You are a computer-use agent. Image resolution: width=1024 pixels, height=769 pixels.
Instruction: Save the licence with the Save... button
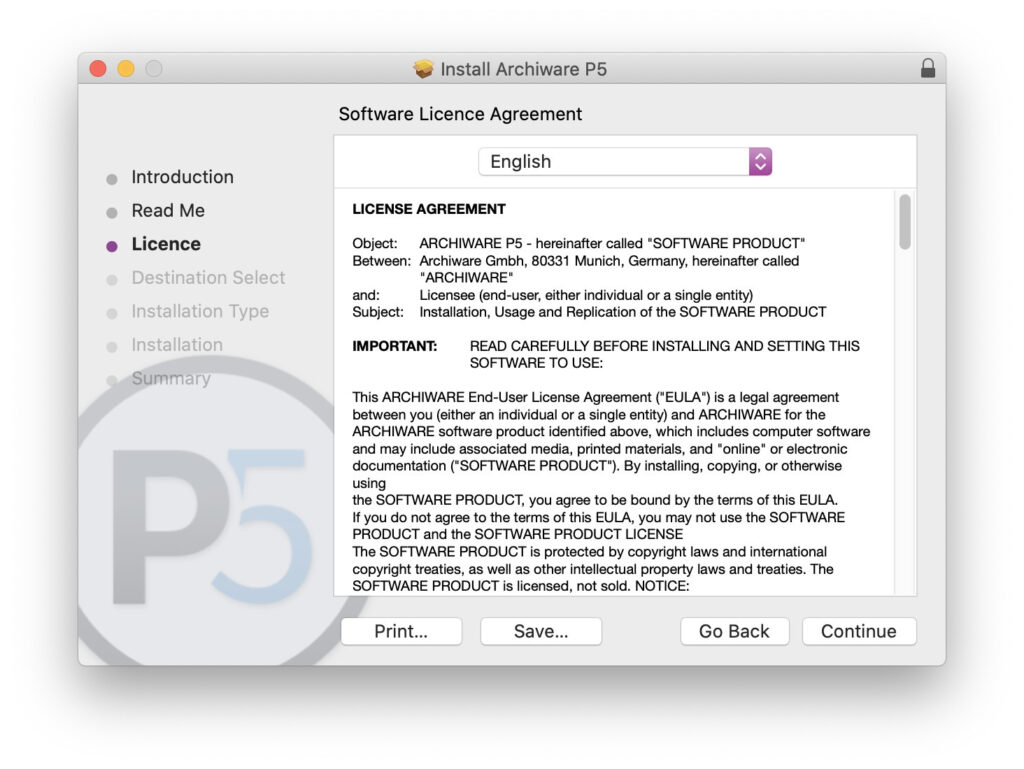pyautogui.click(x=541, y=631)
